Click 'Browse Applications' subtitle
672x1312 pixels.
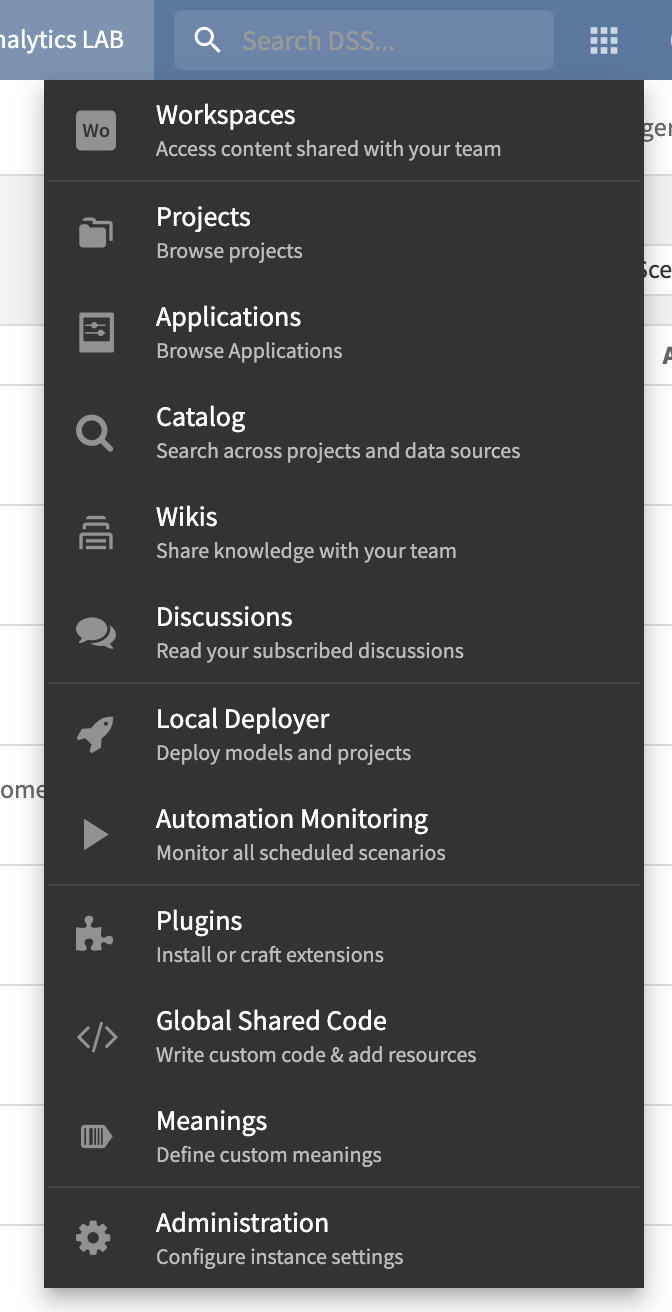point(249,351)
